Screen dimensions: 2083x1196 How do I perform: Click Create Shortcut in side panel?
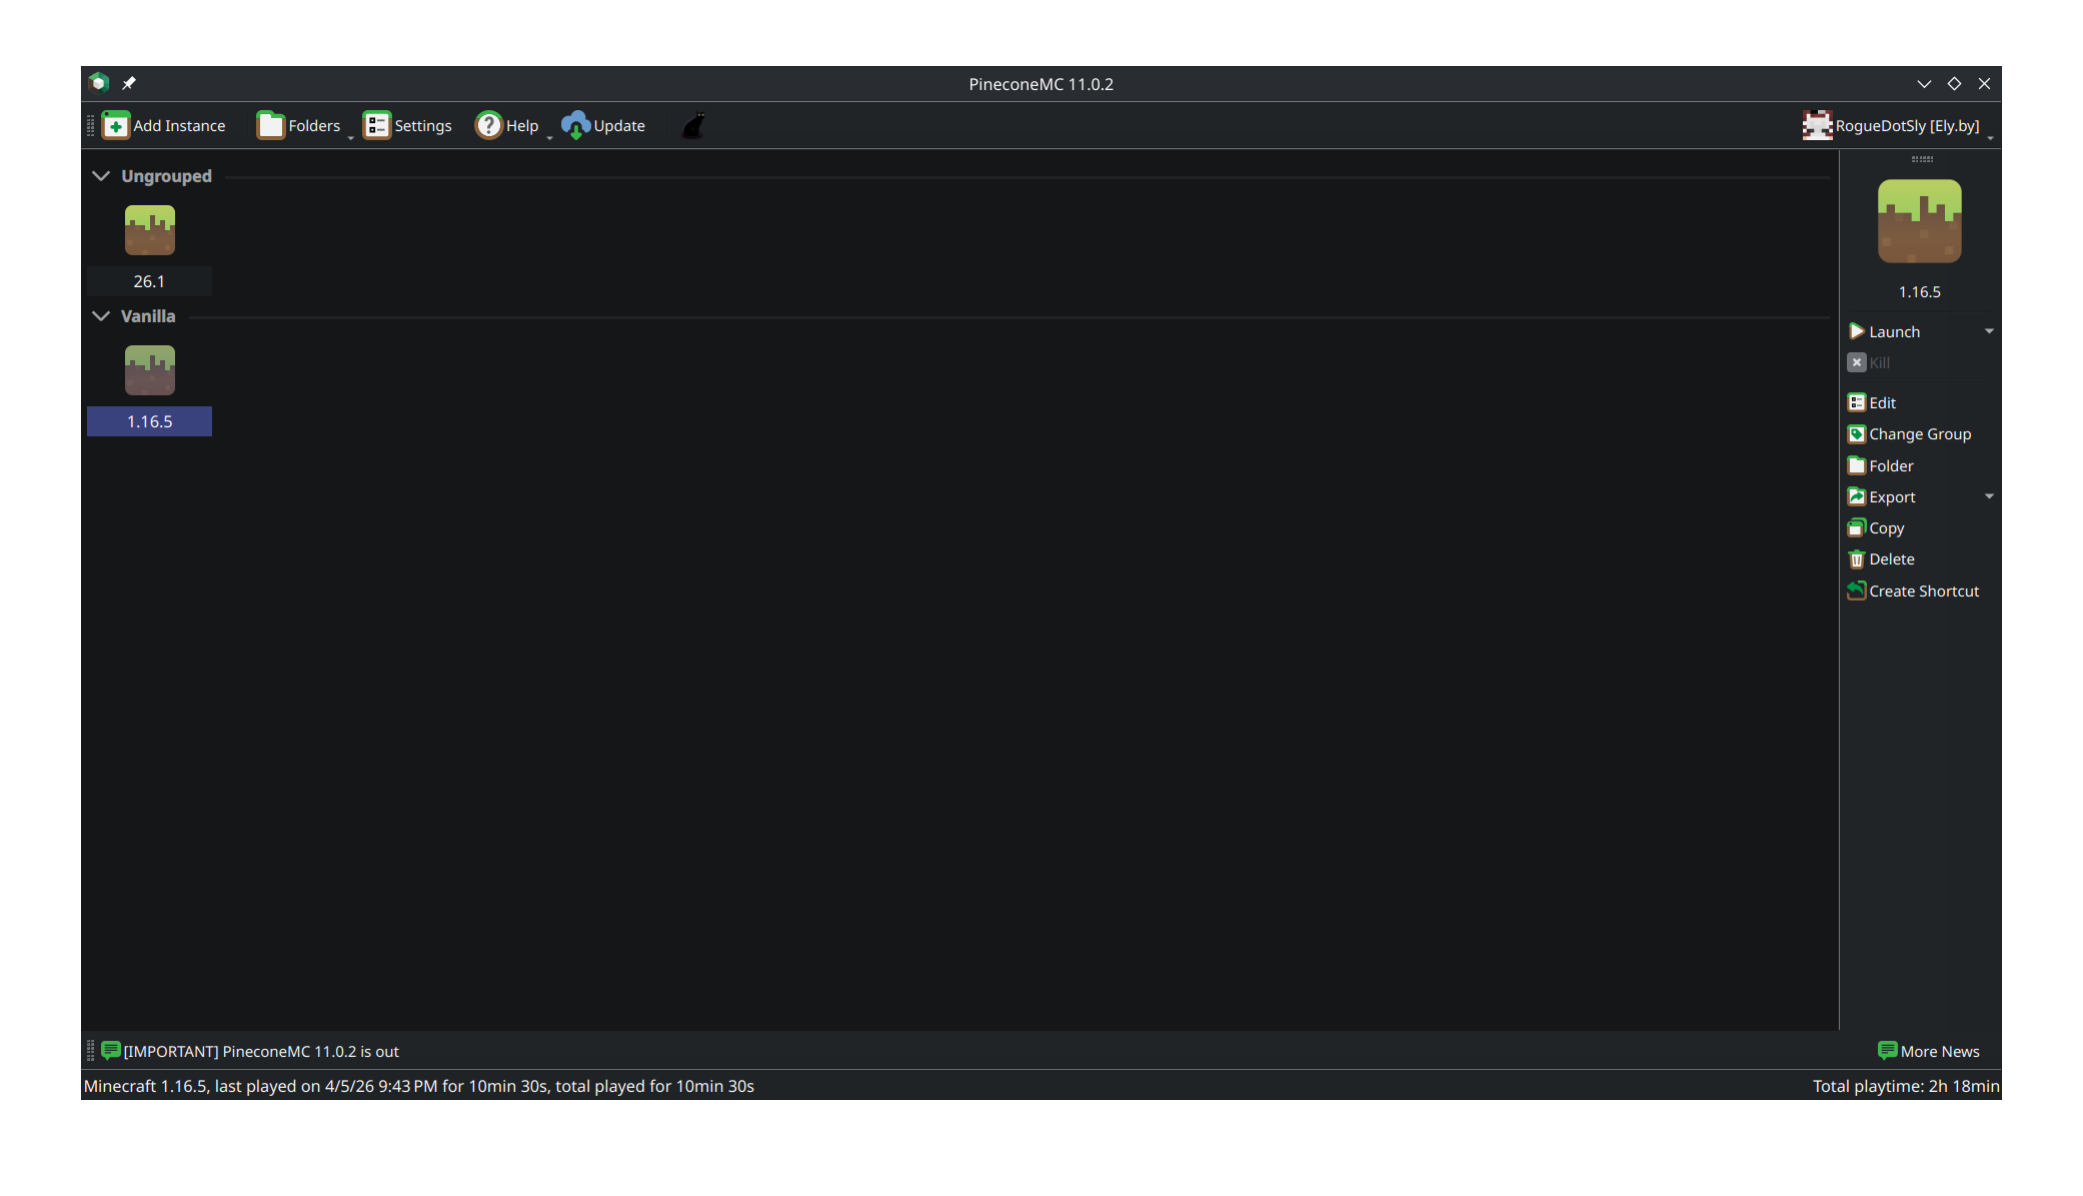point(1912,591)
